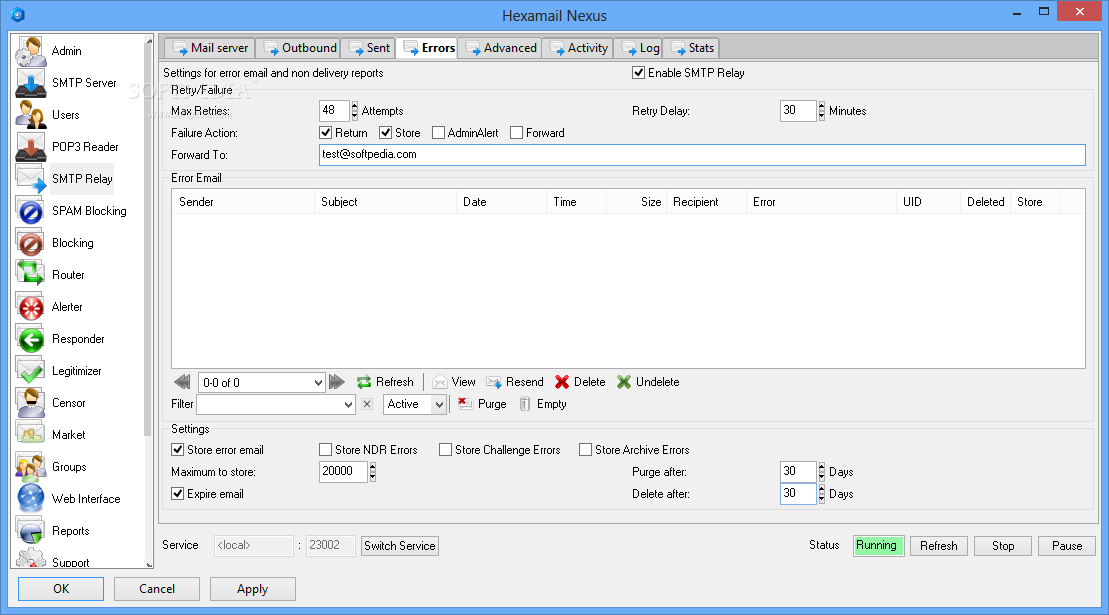Select the POP3 Reader icon
This screenshot has height=615, width=1109.
click(x=31, y=146)
